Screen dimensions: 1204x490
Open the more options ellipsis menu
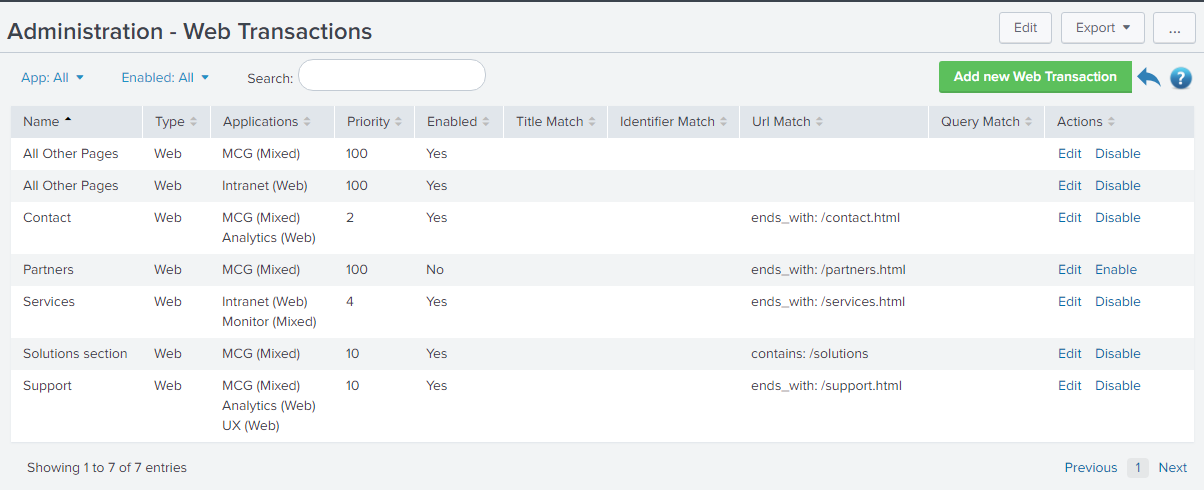click(x=1174, y=28)
